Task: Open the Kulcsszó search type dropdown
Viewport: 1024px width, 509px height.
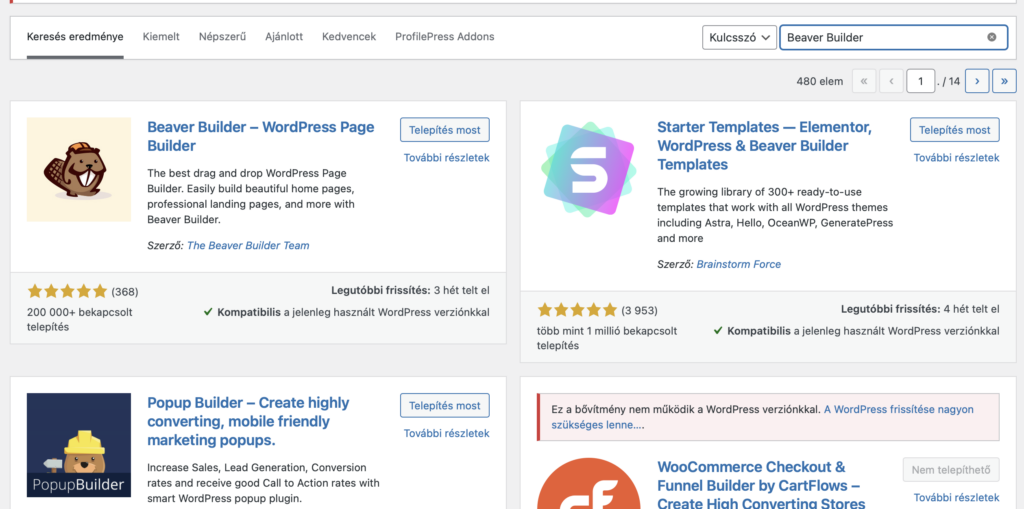Action: coord(739,37)
